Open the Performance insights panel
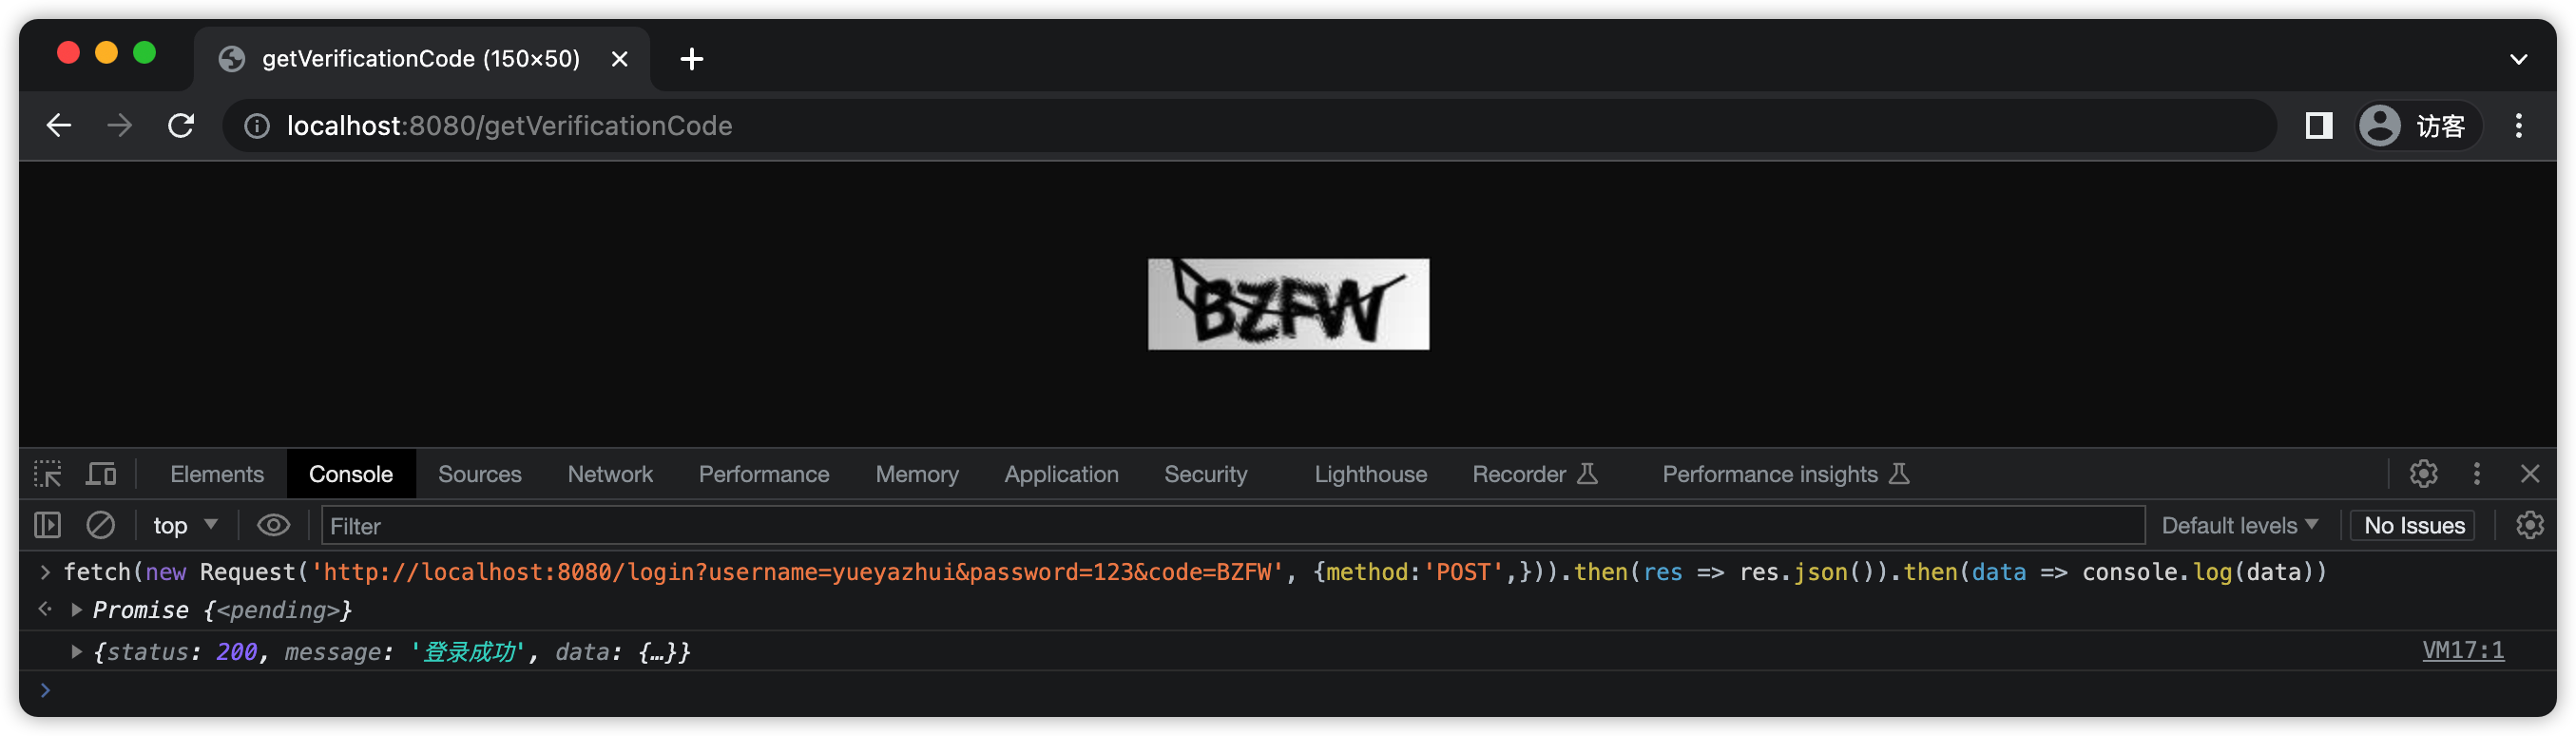 1786,474
